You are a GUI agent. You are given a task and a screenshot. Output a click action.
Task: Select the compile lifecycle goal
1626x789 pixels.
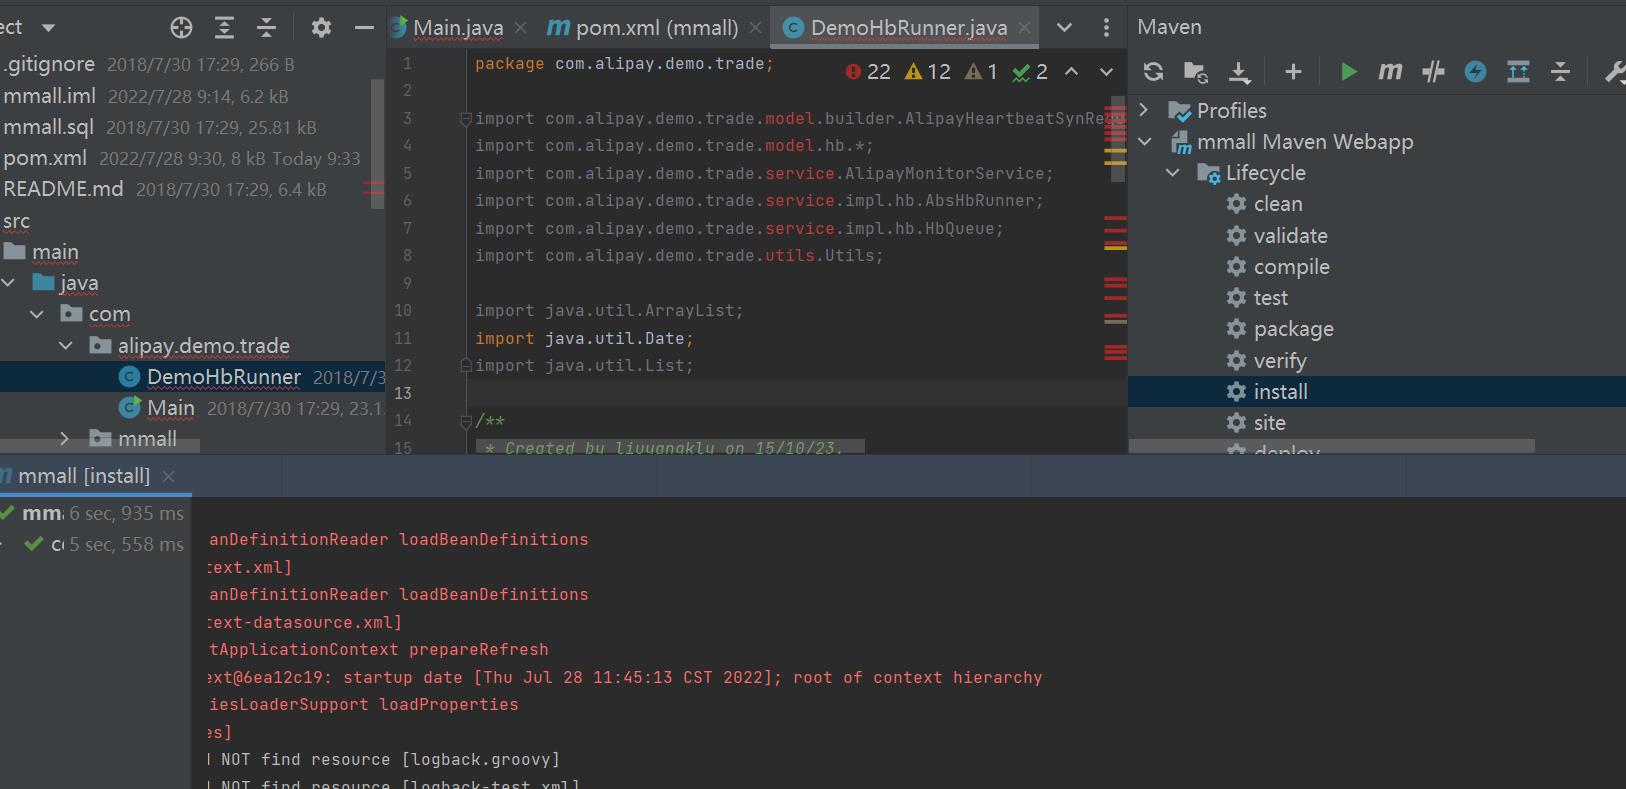(1291, 267)
